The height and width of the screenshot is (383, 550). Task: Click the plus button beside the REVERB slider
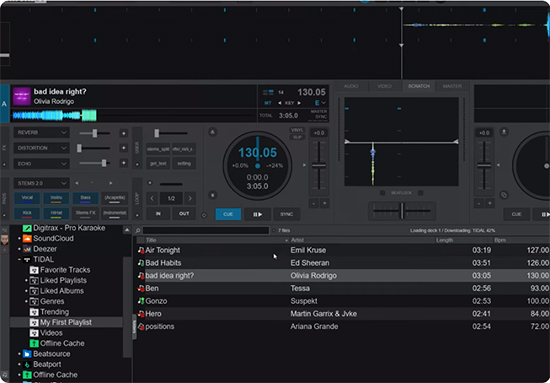tap(123, 133)
